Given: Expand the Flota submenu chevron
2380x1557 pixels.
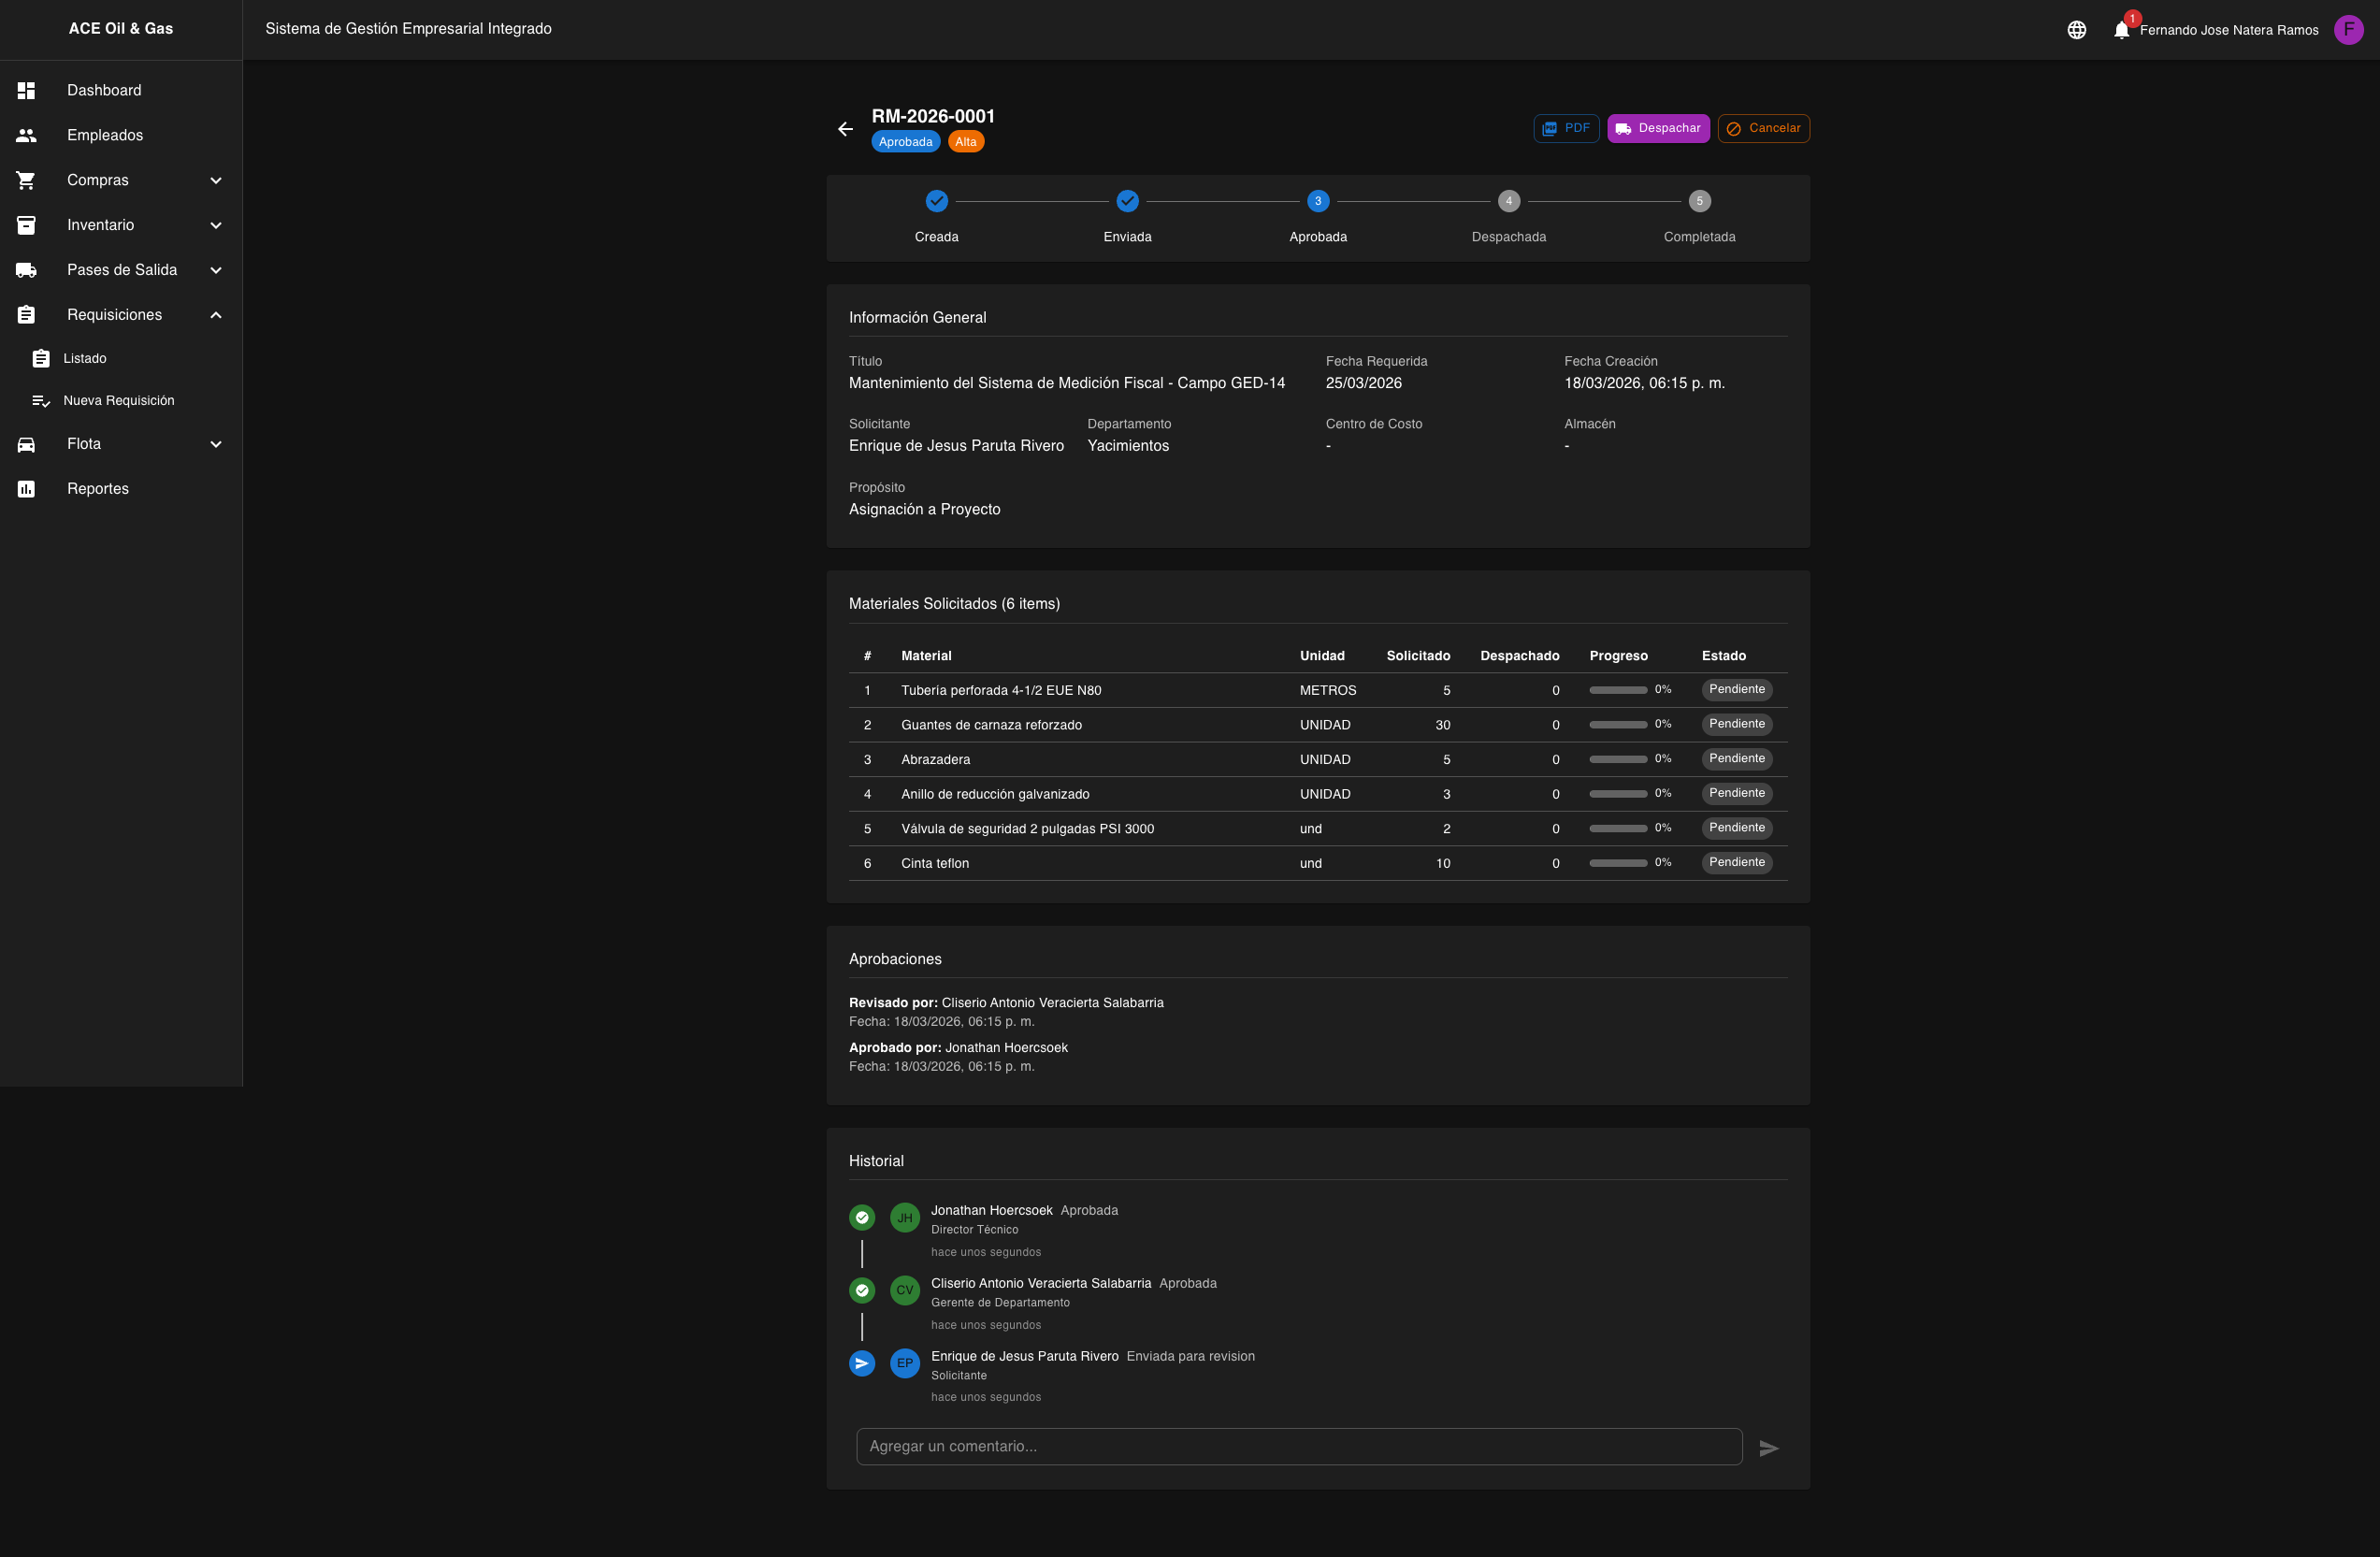Looking at the screenshot, I should tap(216, 444).
